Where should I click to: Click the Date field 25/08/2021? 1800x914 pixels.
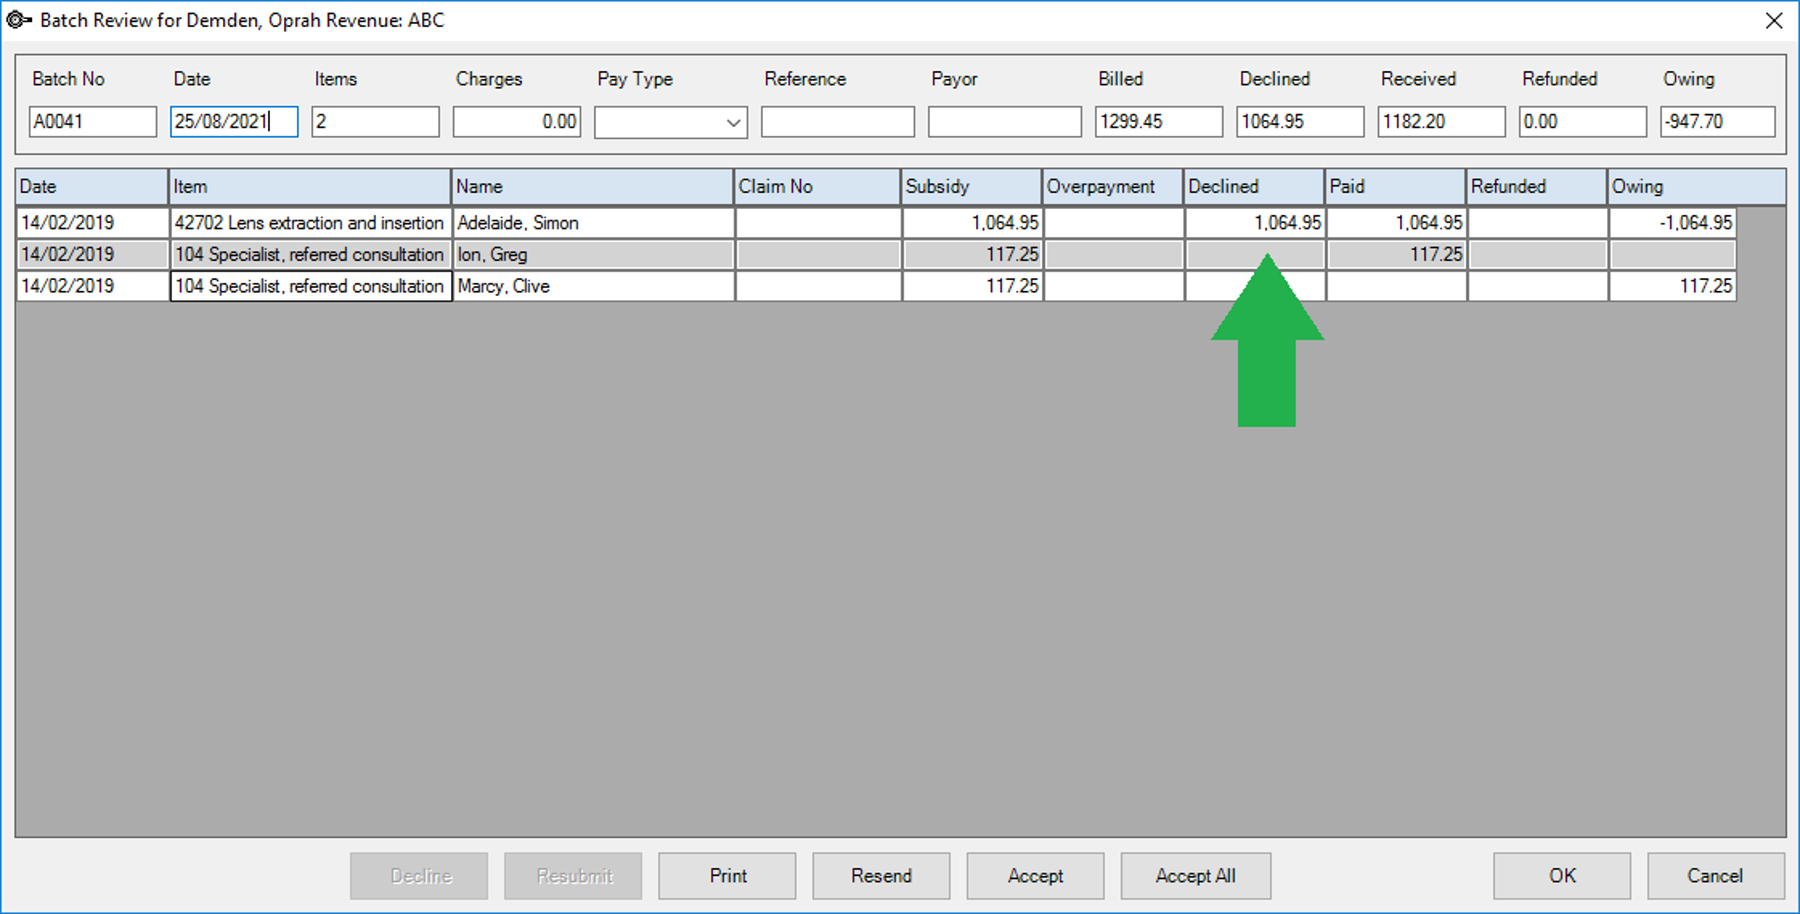point(234,122)
